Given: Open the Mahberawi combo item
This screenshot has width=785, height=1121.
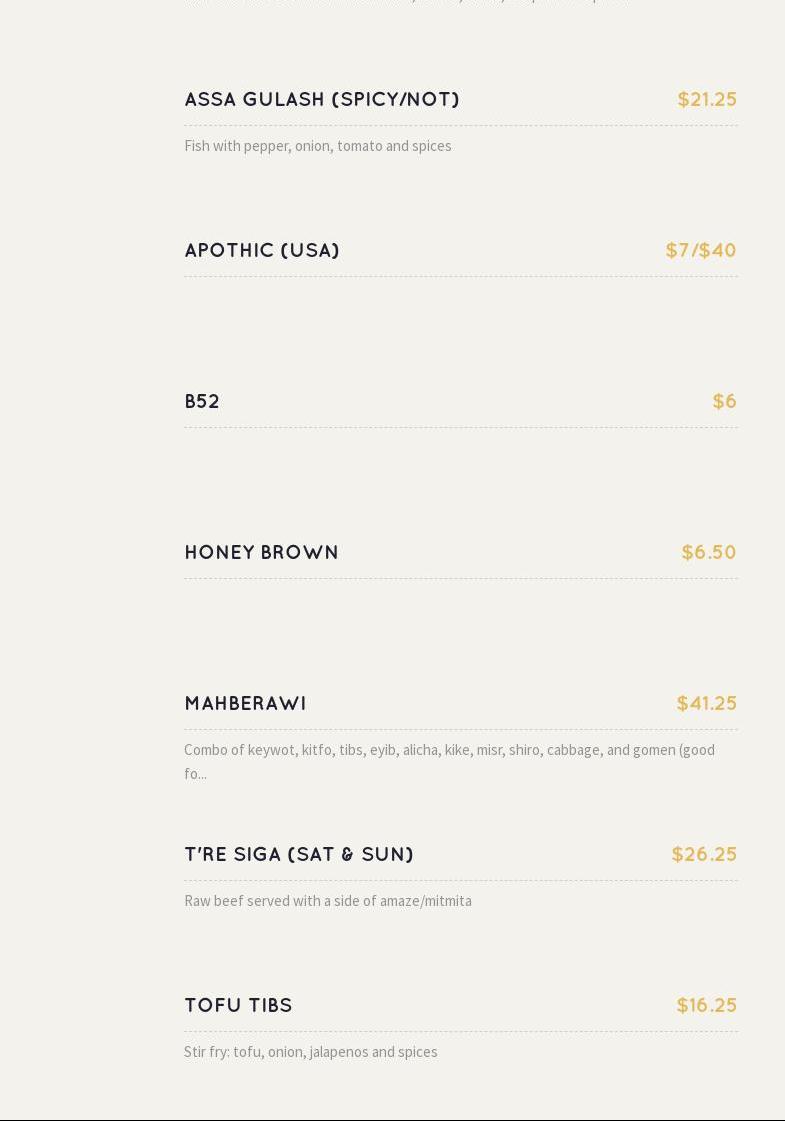Looking at the screenshot, I should point(245,703).
